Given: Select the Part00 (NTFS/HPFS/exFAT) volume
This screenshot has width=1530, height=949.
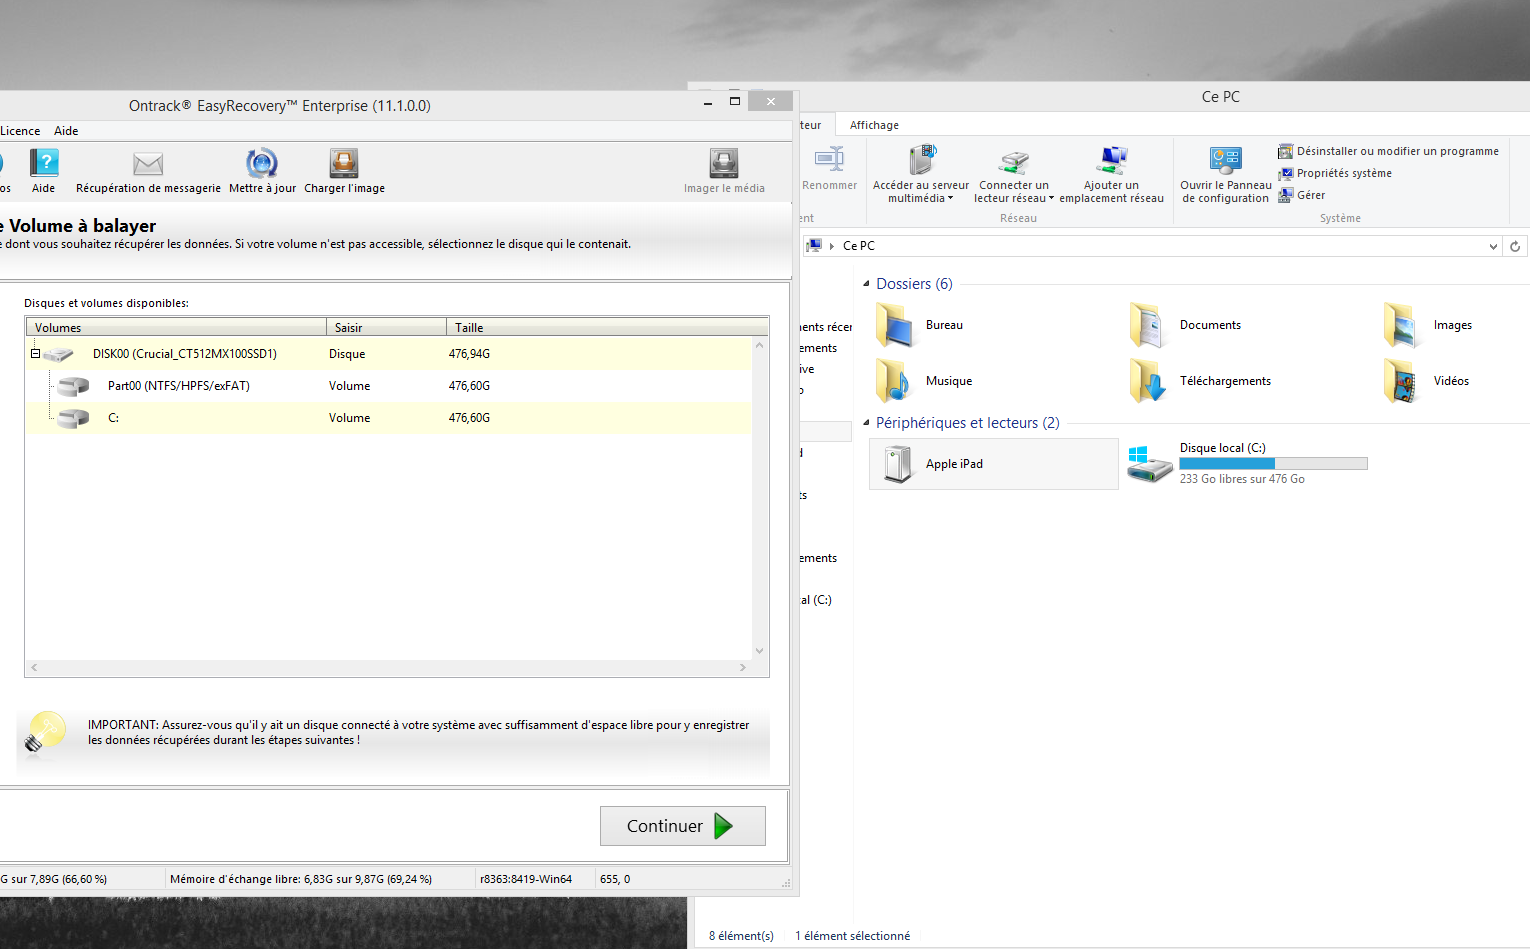Looking at the screenshot, I should (x=389, y=386).
